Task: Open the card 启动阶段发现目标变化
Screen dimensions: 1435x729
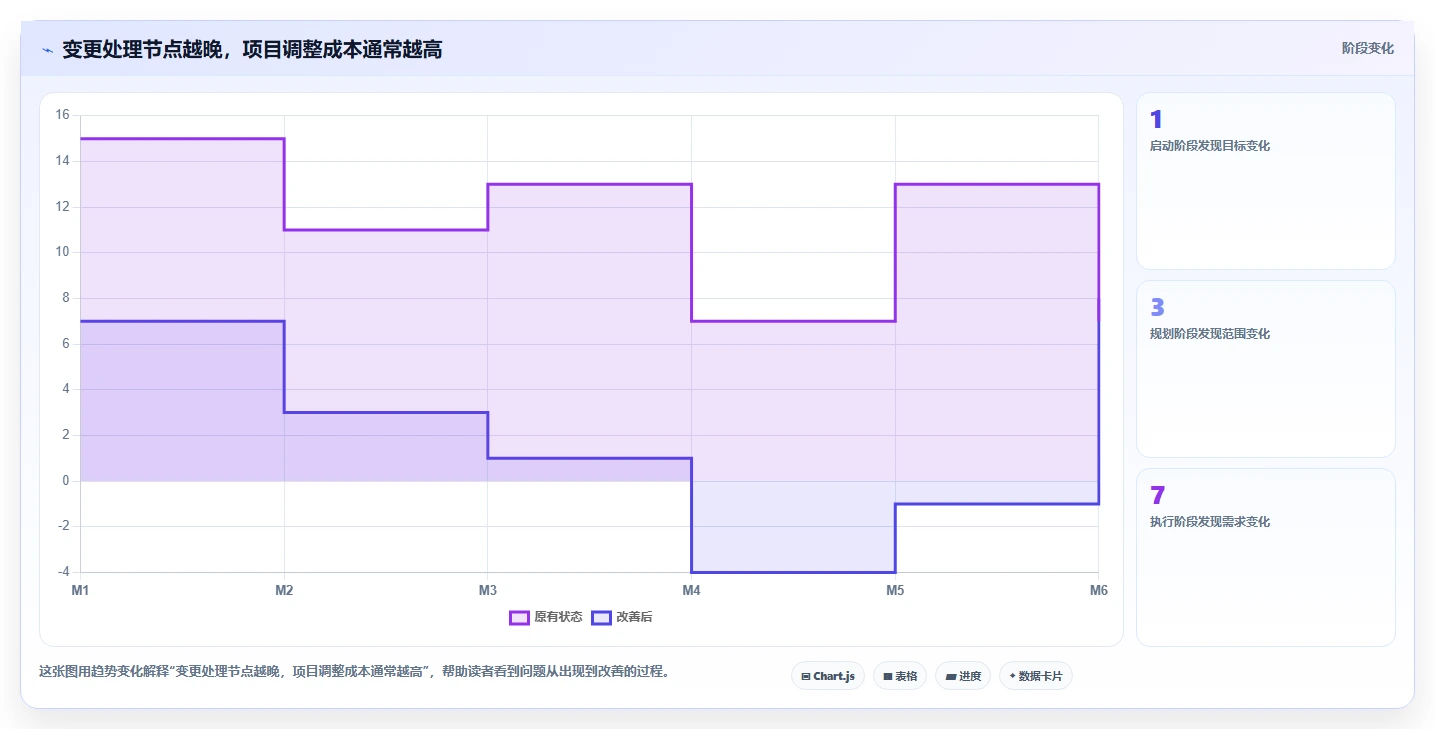Action: [x=1265, y=181]
